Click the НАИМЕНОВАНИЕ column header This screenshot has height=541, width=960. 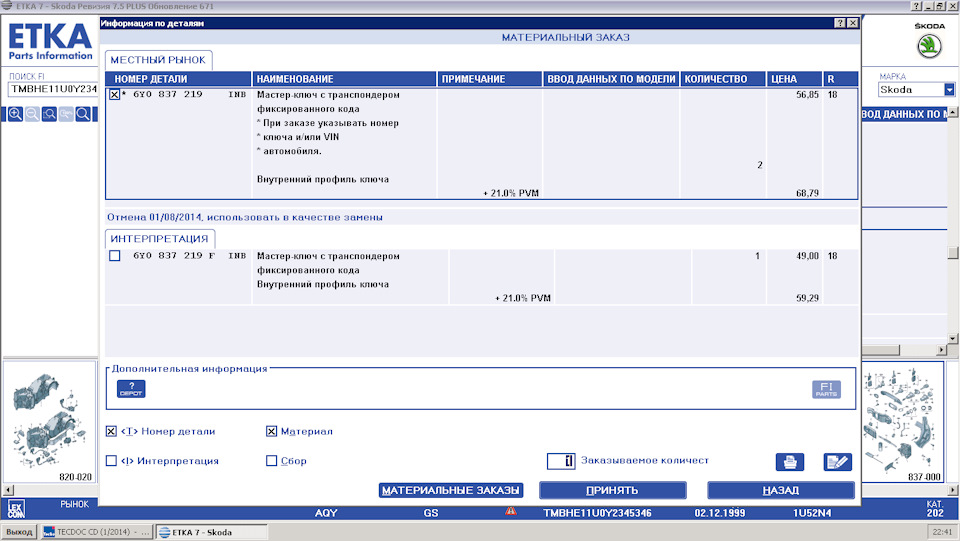coord(345,79)
